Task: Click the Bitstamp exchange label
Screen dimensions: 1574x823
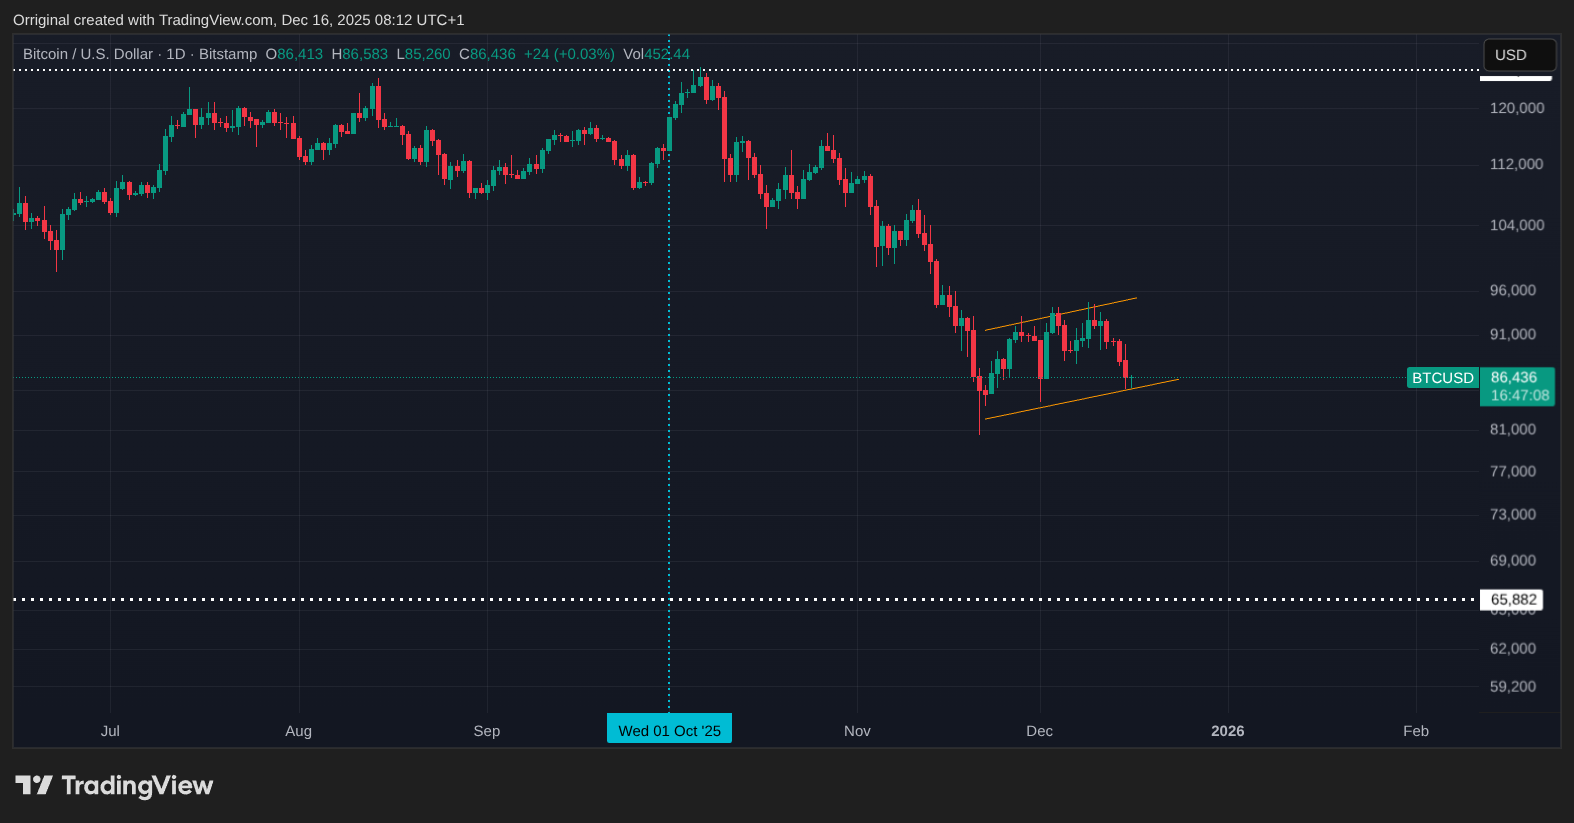Action: pyautogui.click(x=228, y=54)
